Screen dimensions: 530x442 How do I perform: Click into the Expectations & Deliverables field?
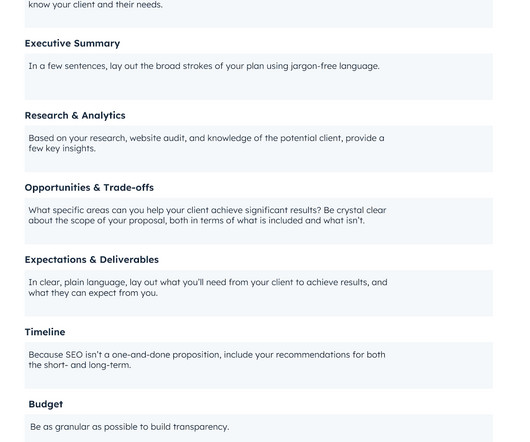(259, 293)
